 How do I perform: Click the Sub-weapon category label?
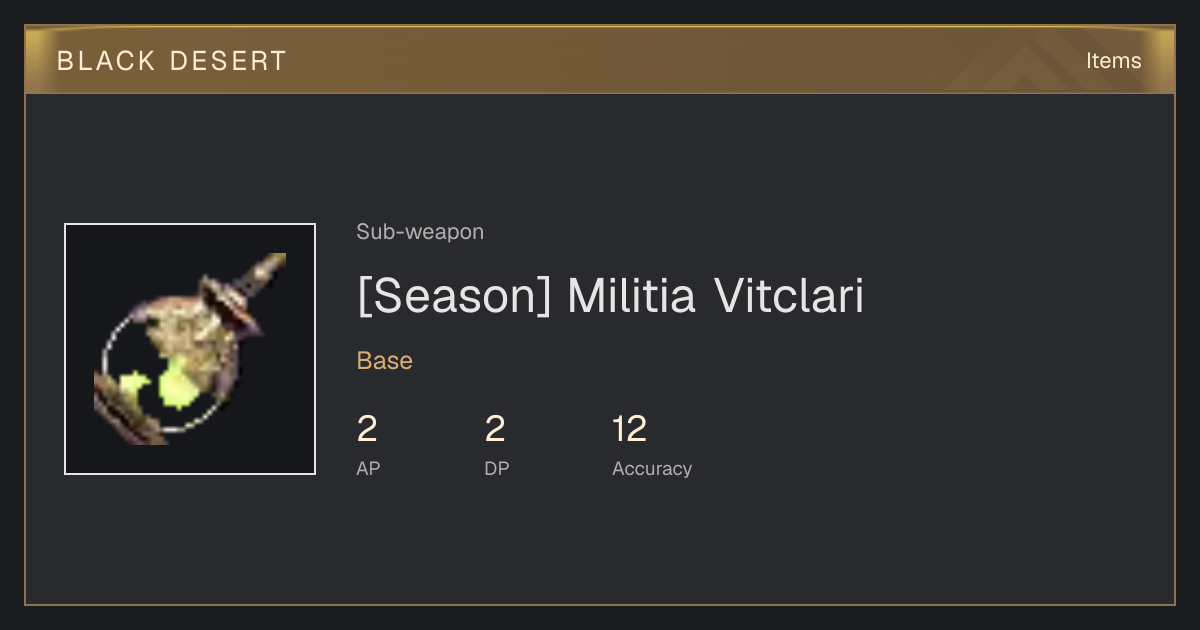click(x=420, y=232)
